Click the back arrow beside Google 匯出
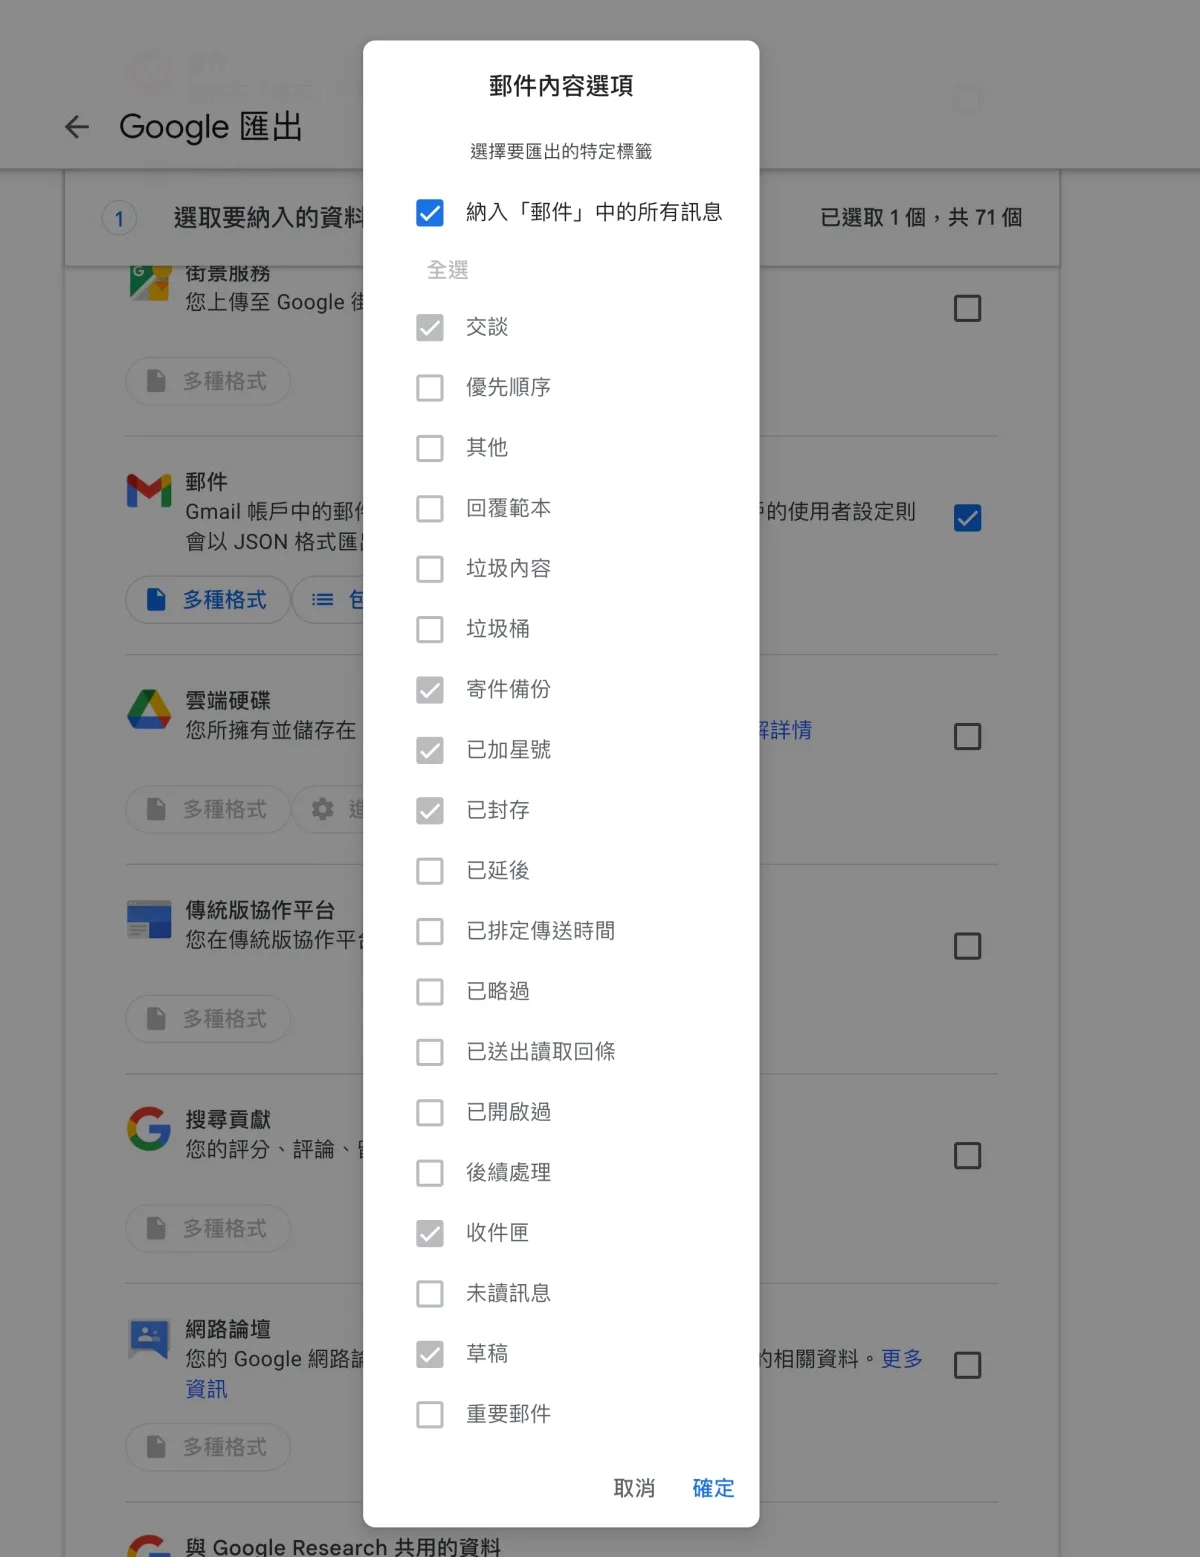This screenshot has width=1200, height=1557. click(77, 127)
